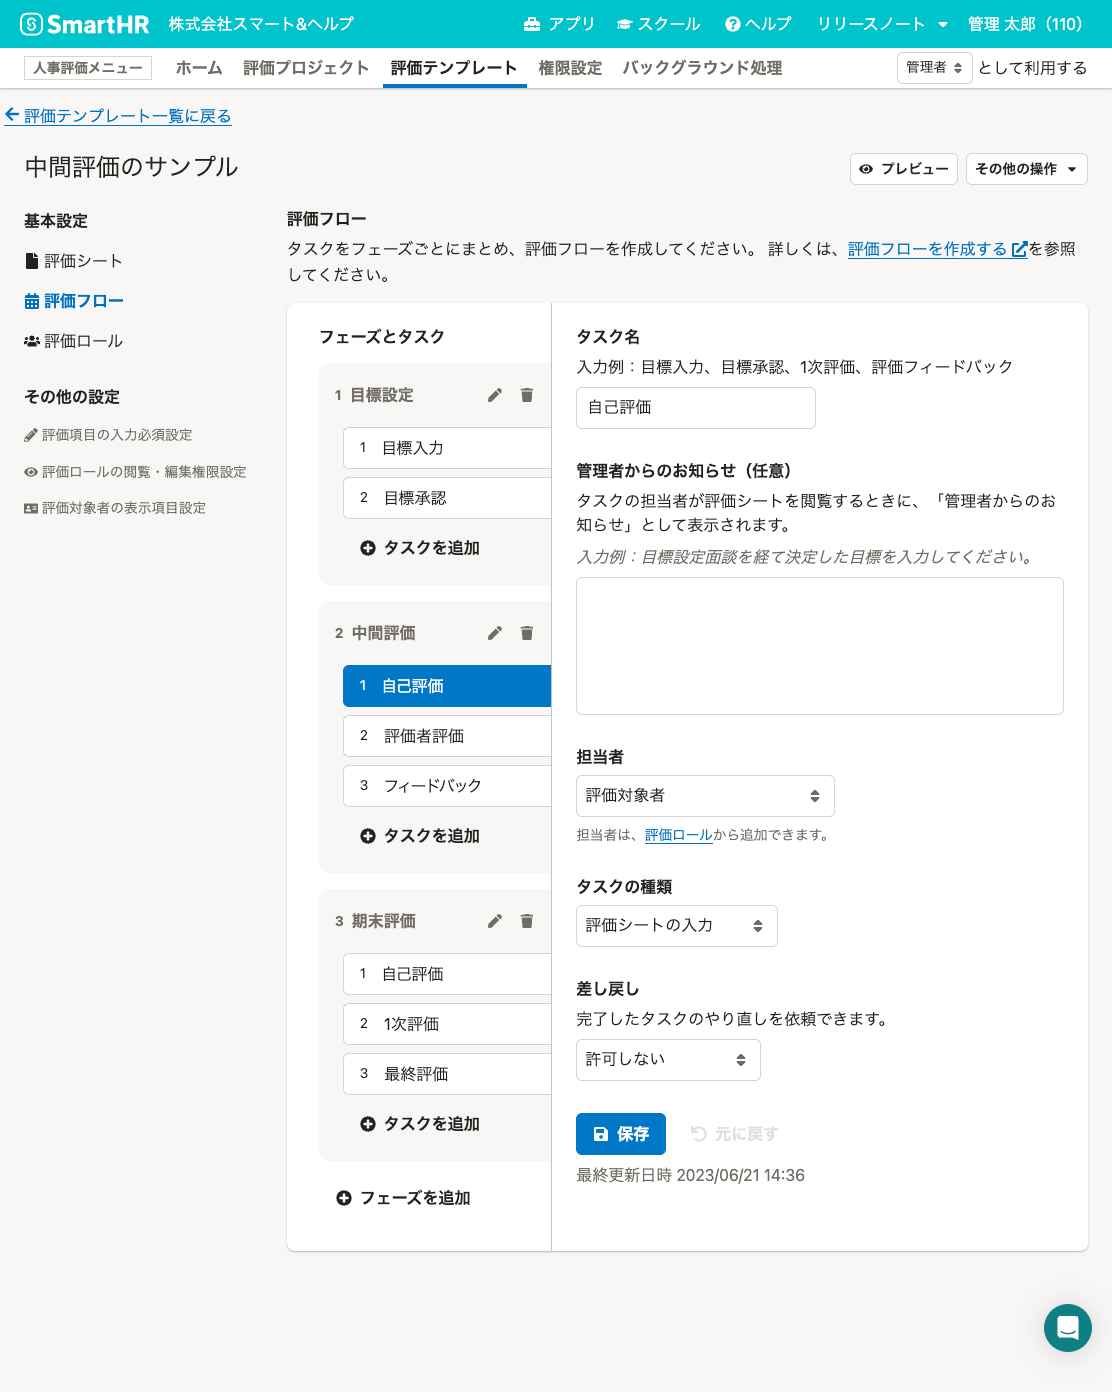Open the 担当者 dropdown showing 評価対象者

(x=705, y=796)
